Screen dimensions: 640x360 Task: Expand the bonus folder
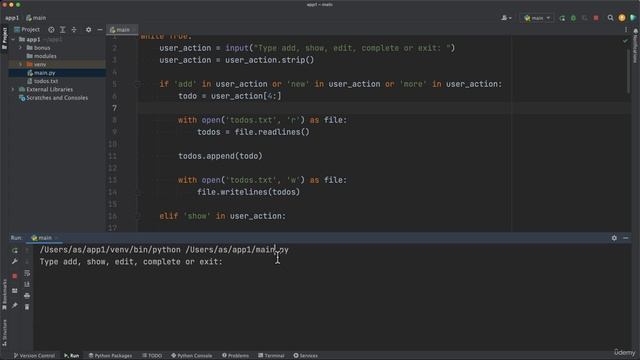coord(20,48)
